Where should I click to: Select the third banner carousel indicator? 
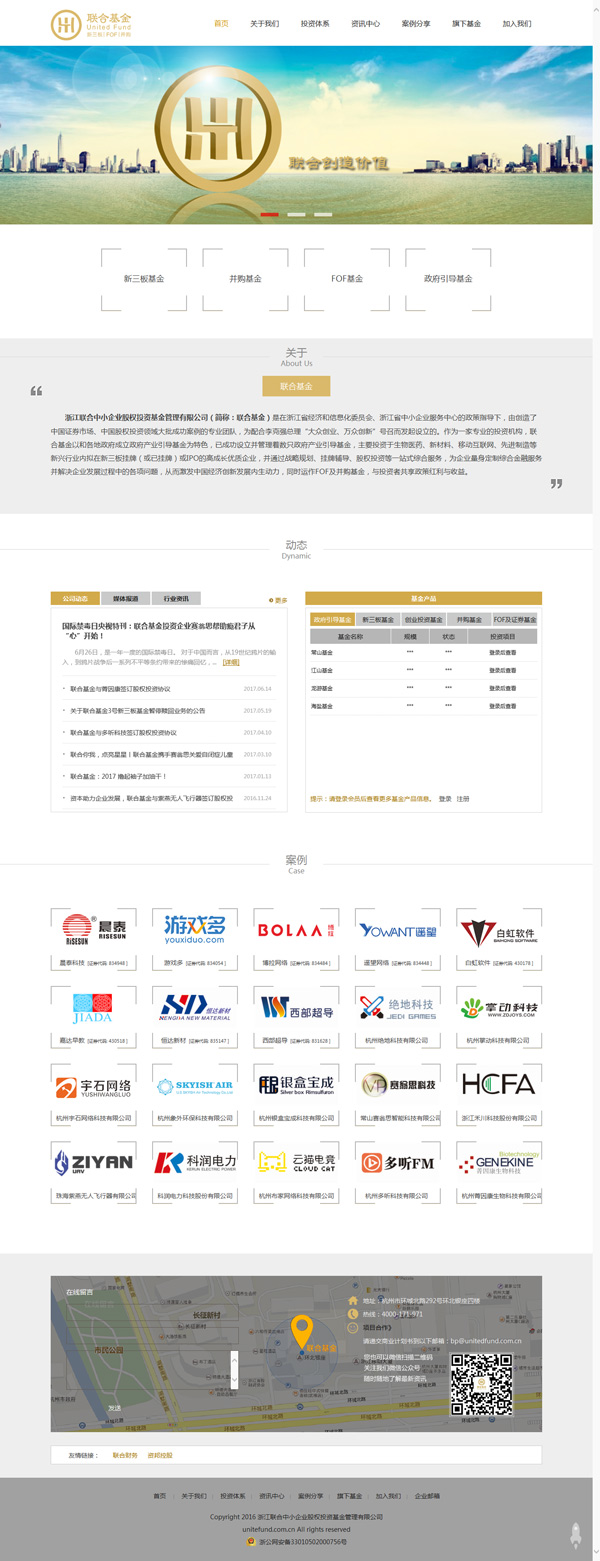click(x=323, y=214)
